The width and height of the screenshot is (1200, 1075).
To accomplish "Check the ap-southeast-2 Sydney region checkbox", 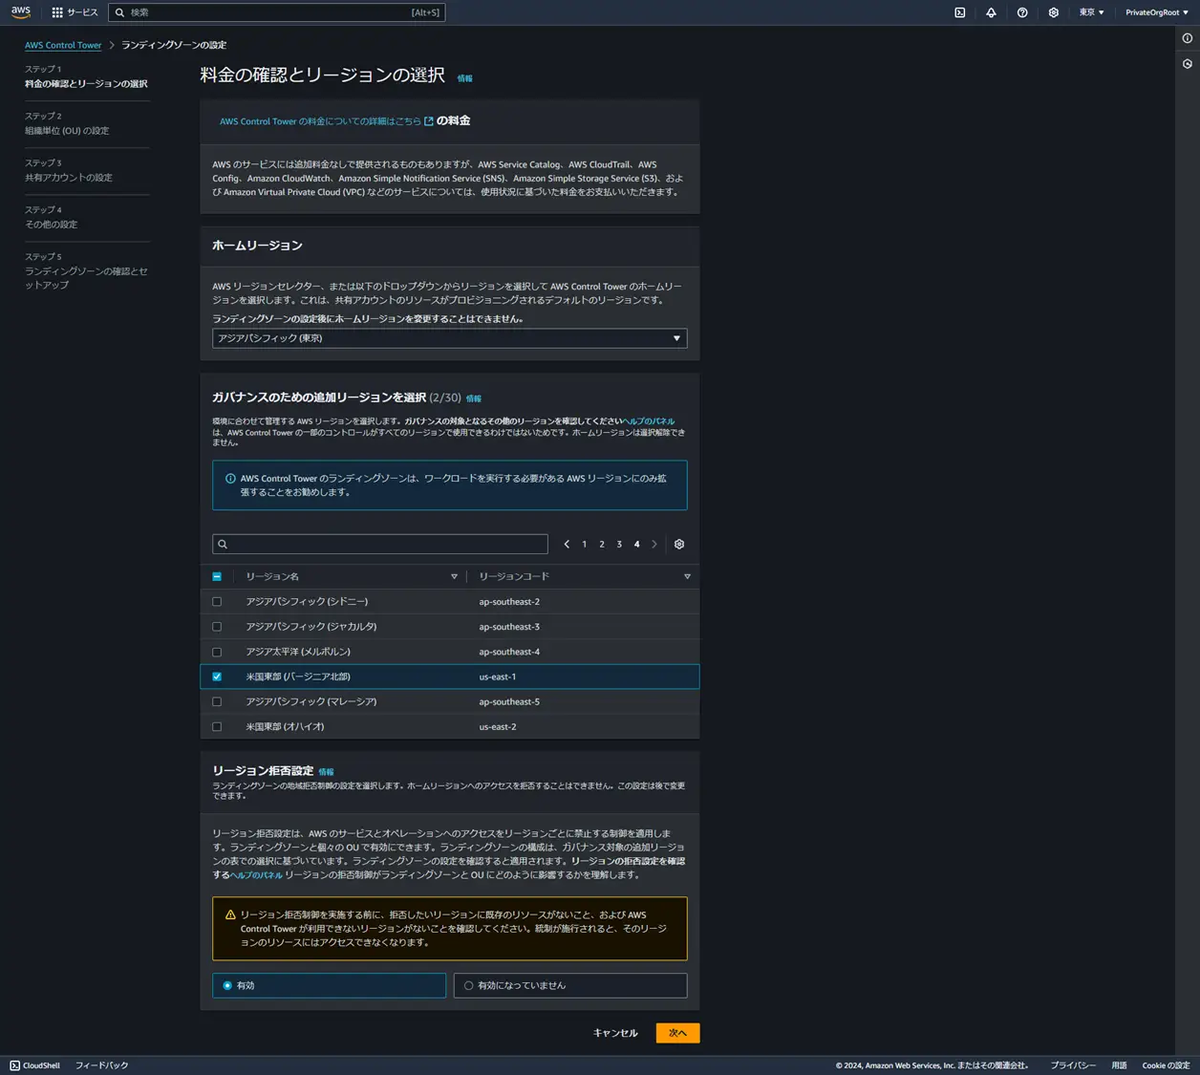I will click(x=217, y=602).
